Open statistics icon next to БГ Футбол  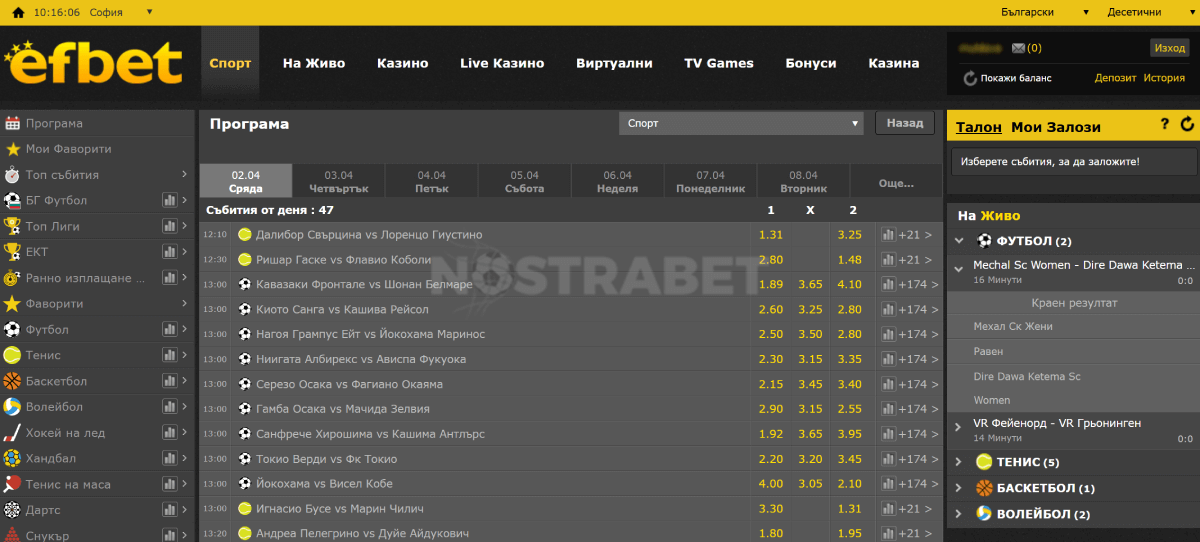(169, 201)
